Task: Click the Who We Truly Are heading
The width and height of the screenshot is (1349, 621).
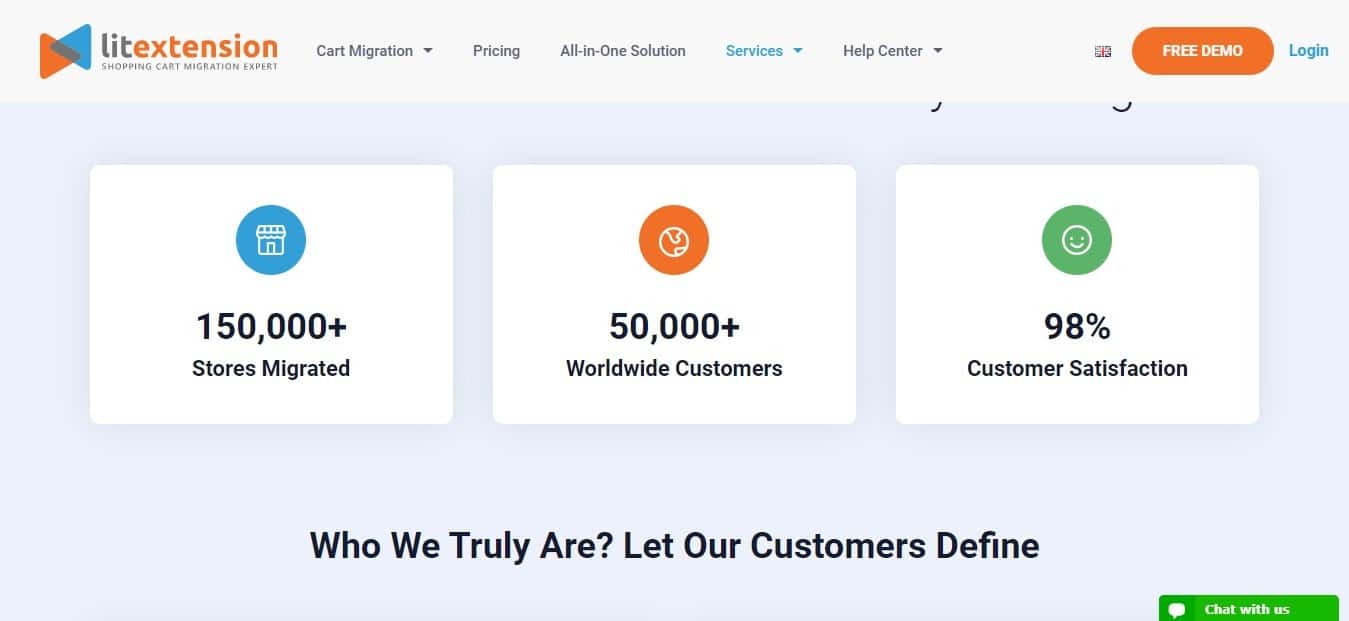Action: tap(674, 546)
